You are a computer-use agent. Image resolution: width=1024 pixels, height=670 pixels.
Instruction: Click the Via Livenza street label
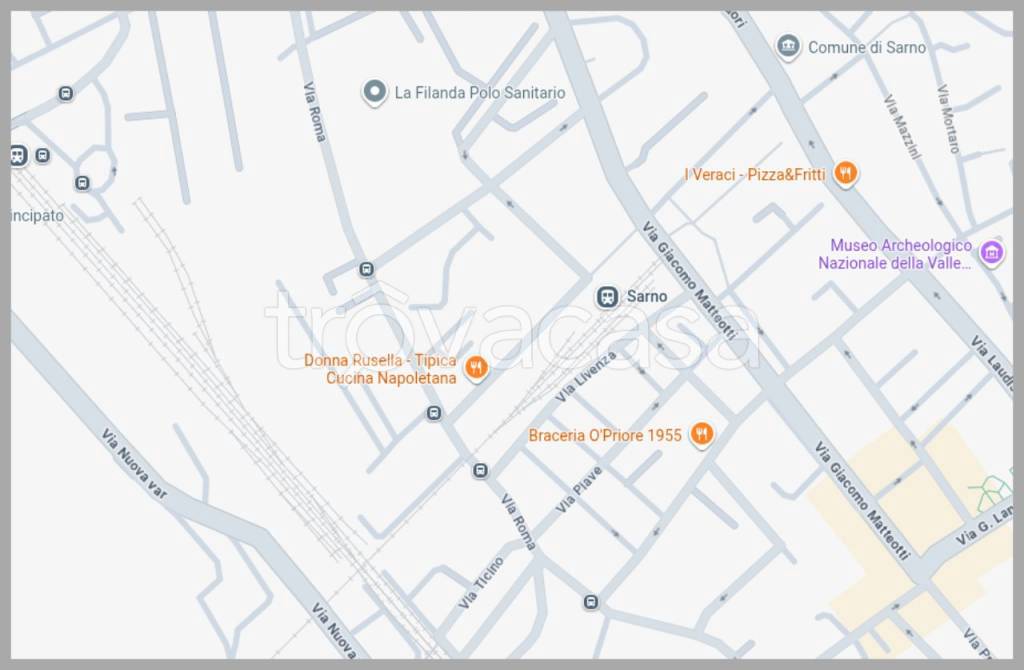coord(586,376)
